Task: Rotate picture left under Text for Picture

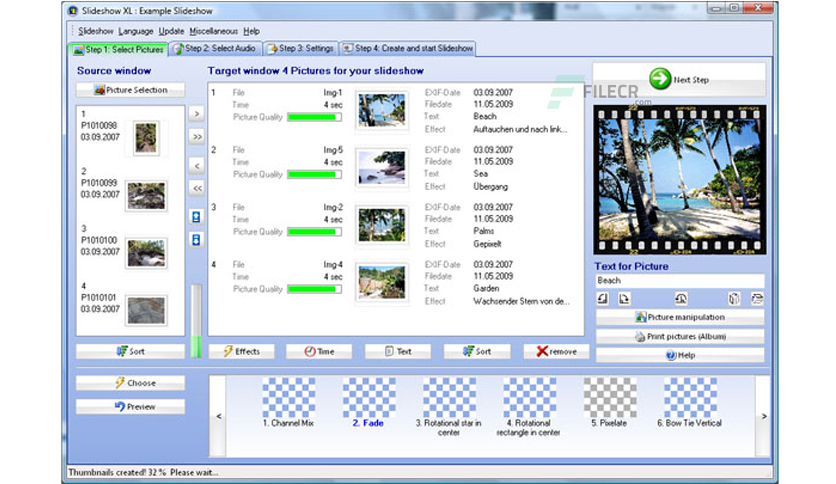Action: coord(603,299)
